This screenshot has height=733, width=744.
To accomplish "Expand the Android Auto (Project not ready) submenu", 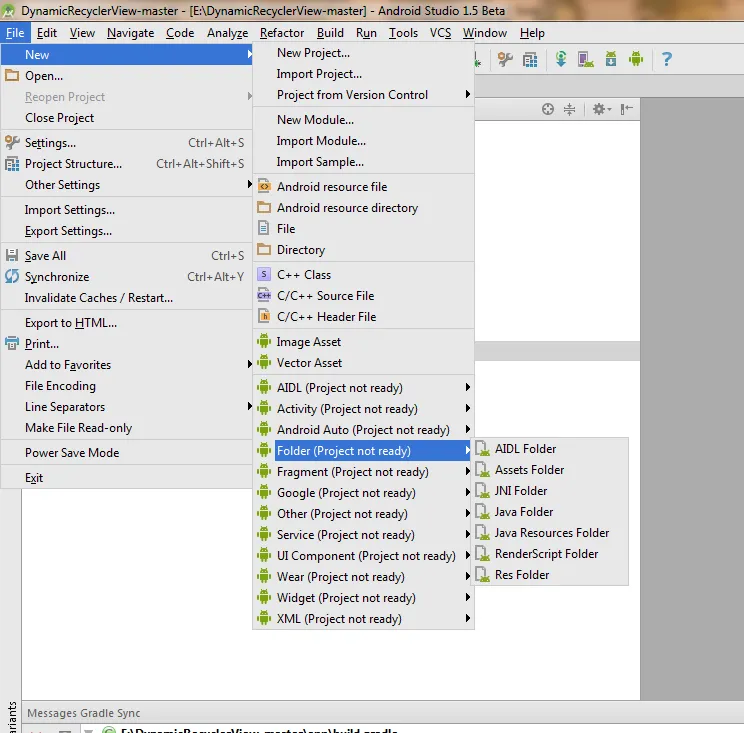I will [x=363, y=429].
